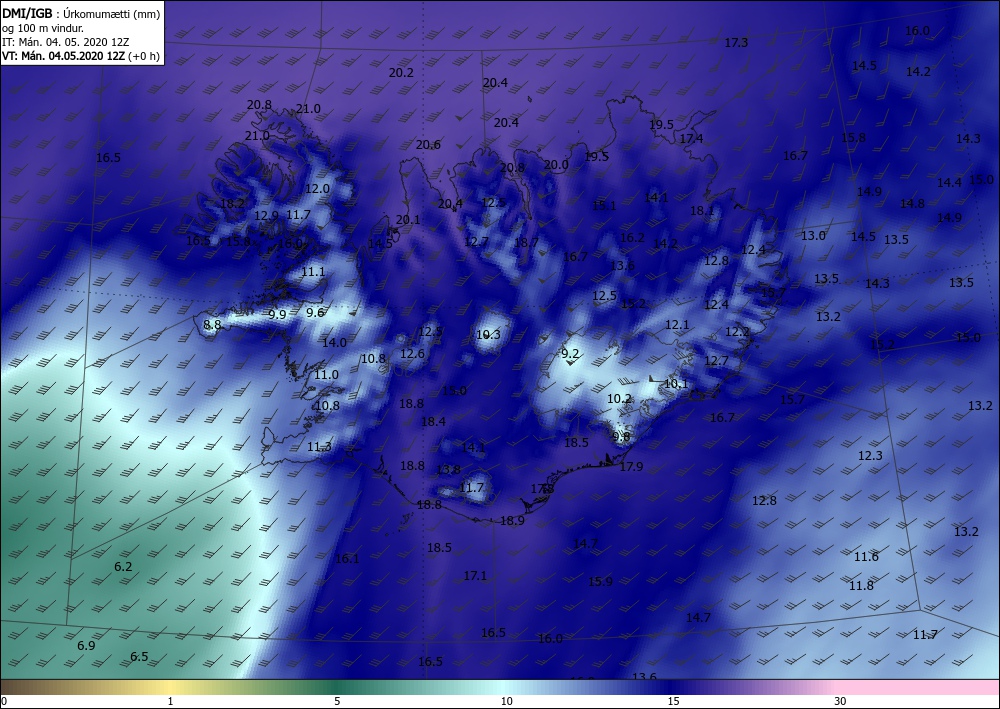Click the 17.9 value on the map

(x=631, y=467)
